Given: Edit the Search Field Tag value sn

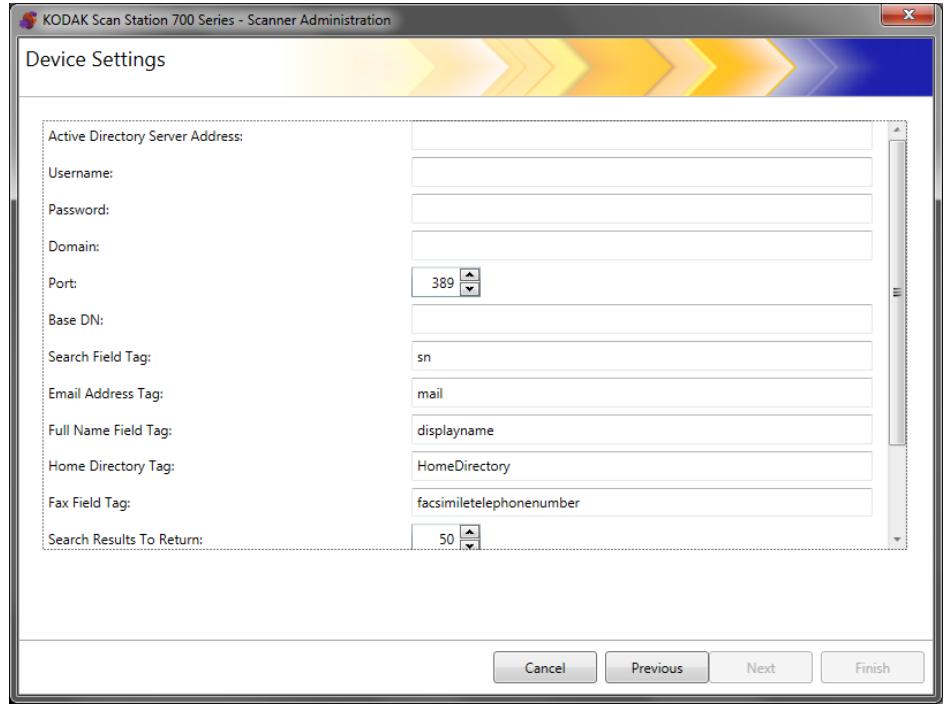Looking at the screenshot, I should tap(641, 357).
